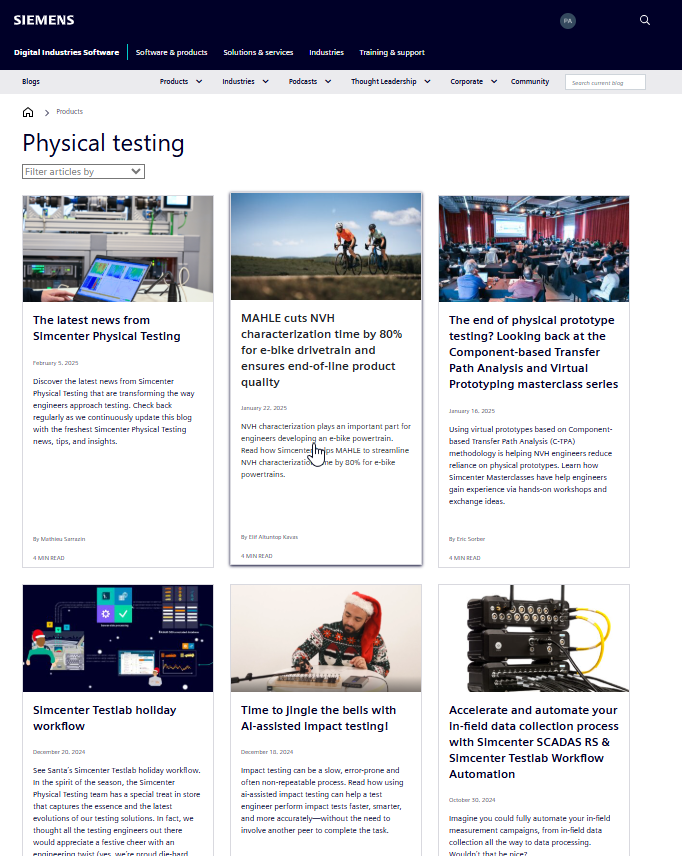Open Industries top navigation item
This screenshot has width=682, height=856.
pyautogui.click(x=327, y=52)
